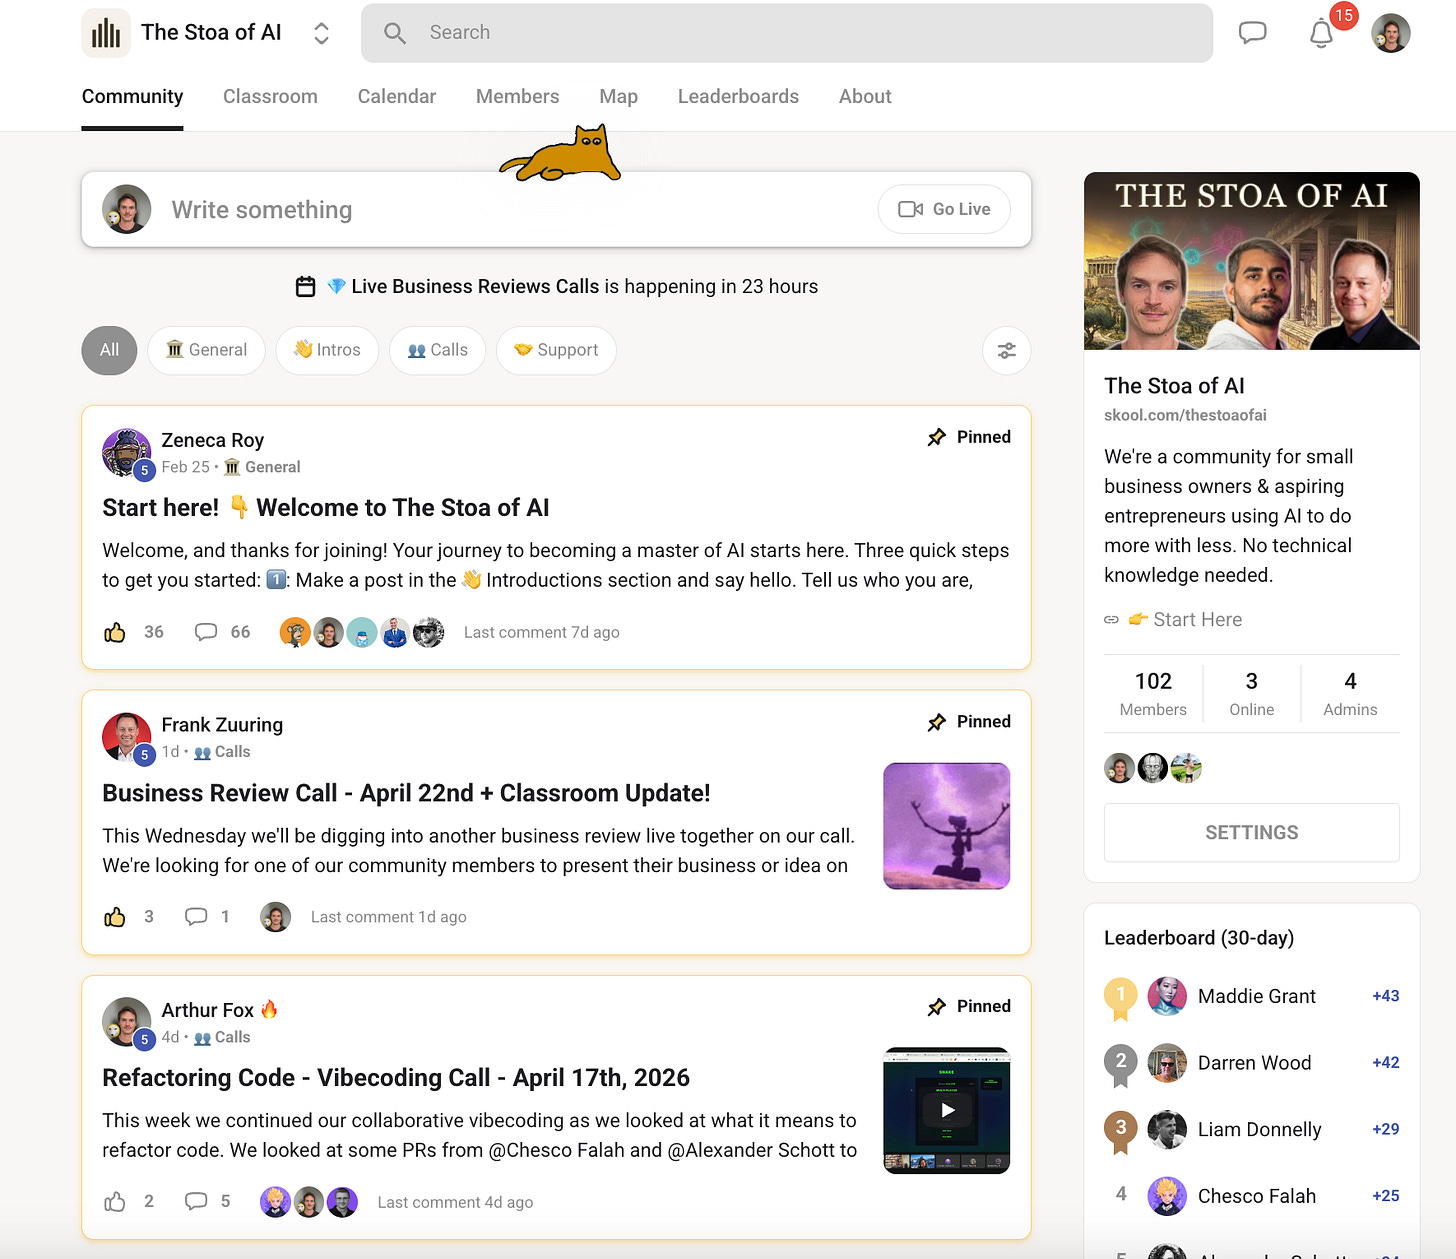Open Frank Zuuring's profile name
The height and width of the screenshot is (1259, 1456).
222,725
